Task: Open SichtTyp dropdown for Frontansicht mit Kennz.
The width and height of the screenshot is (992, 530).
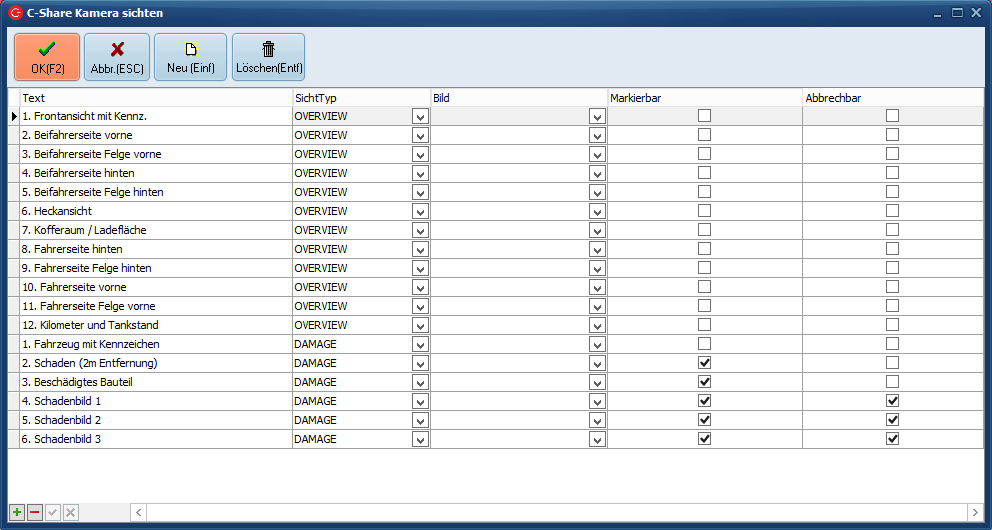Action: [x=420, y=117]
